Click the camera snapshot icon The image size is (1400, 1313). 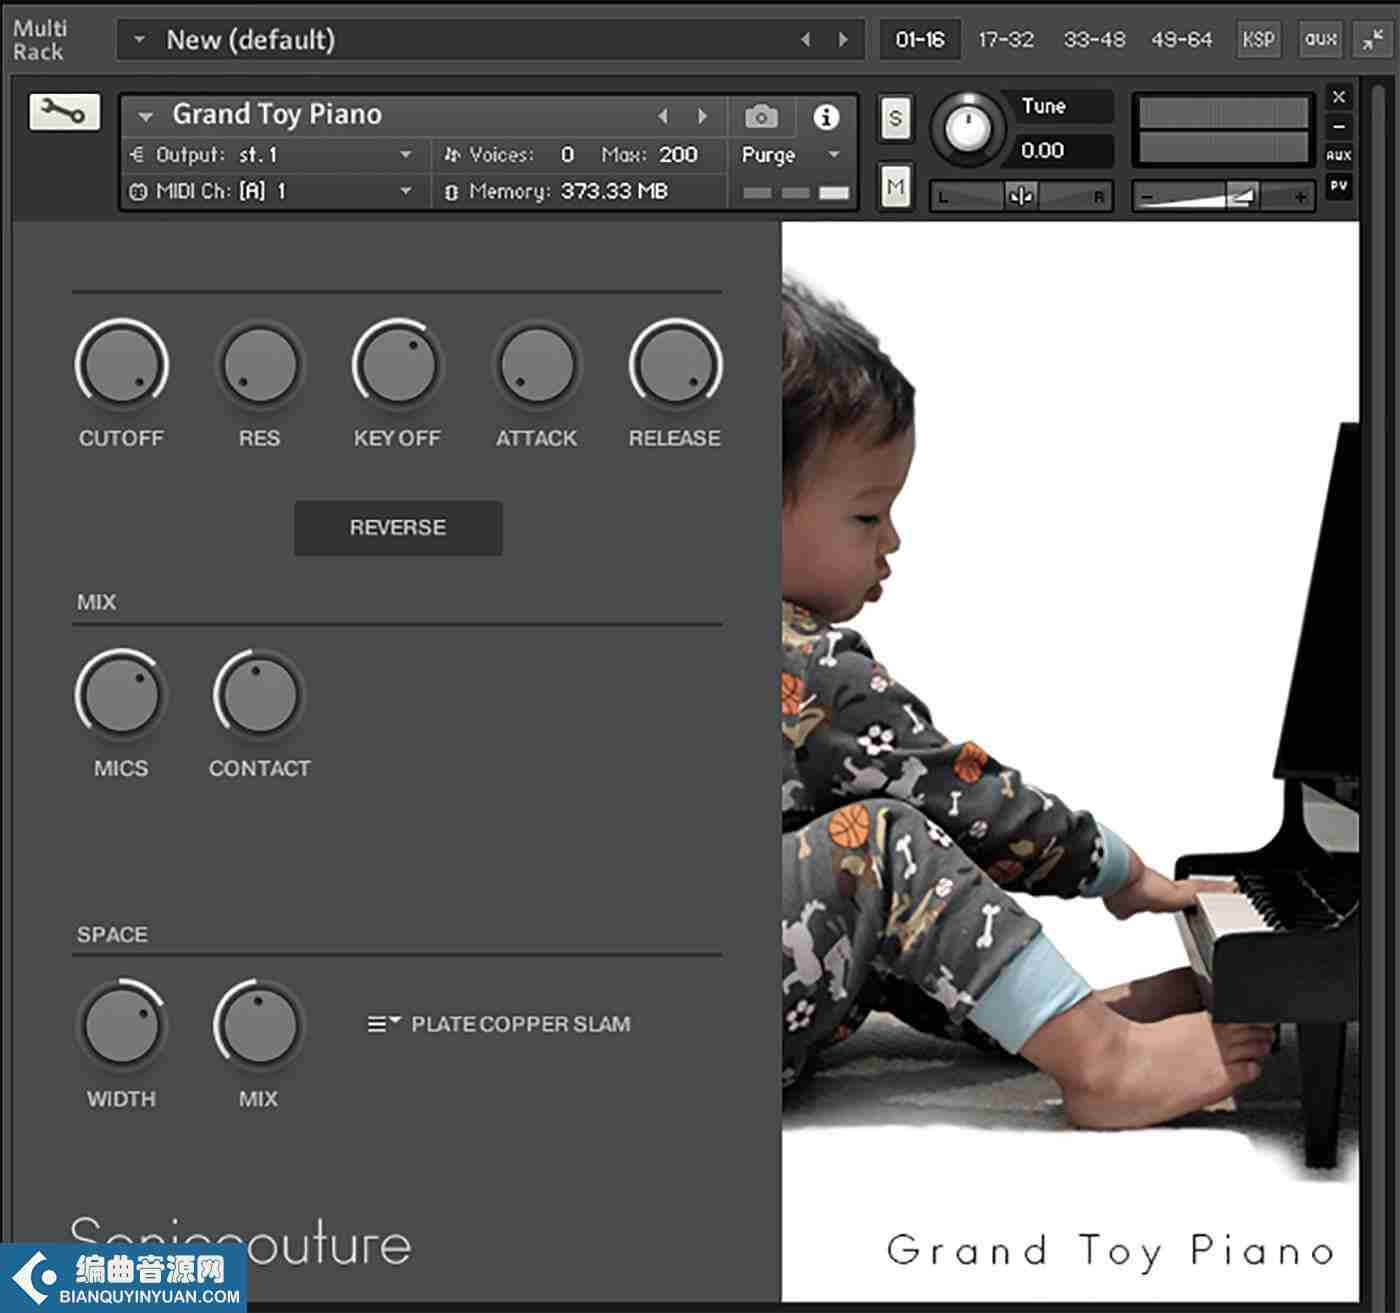(x=761, y=117)
